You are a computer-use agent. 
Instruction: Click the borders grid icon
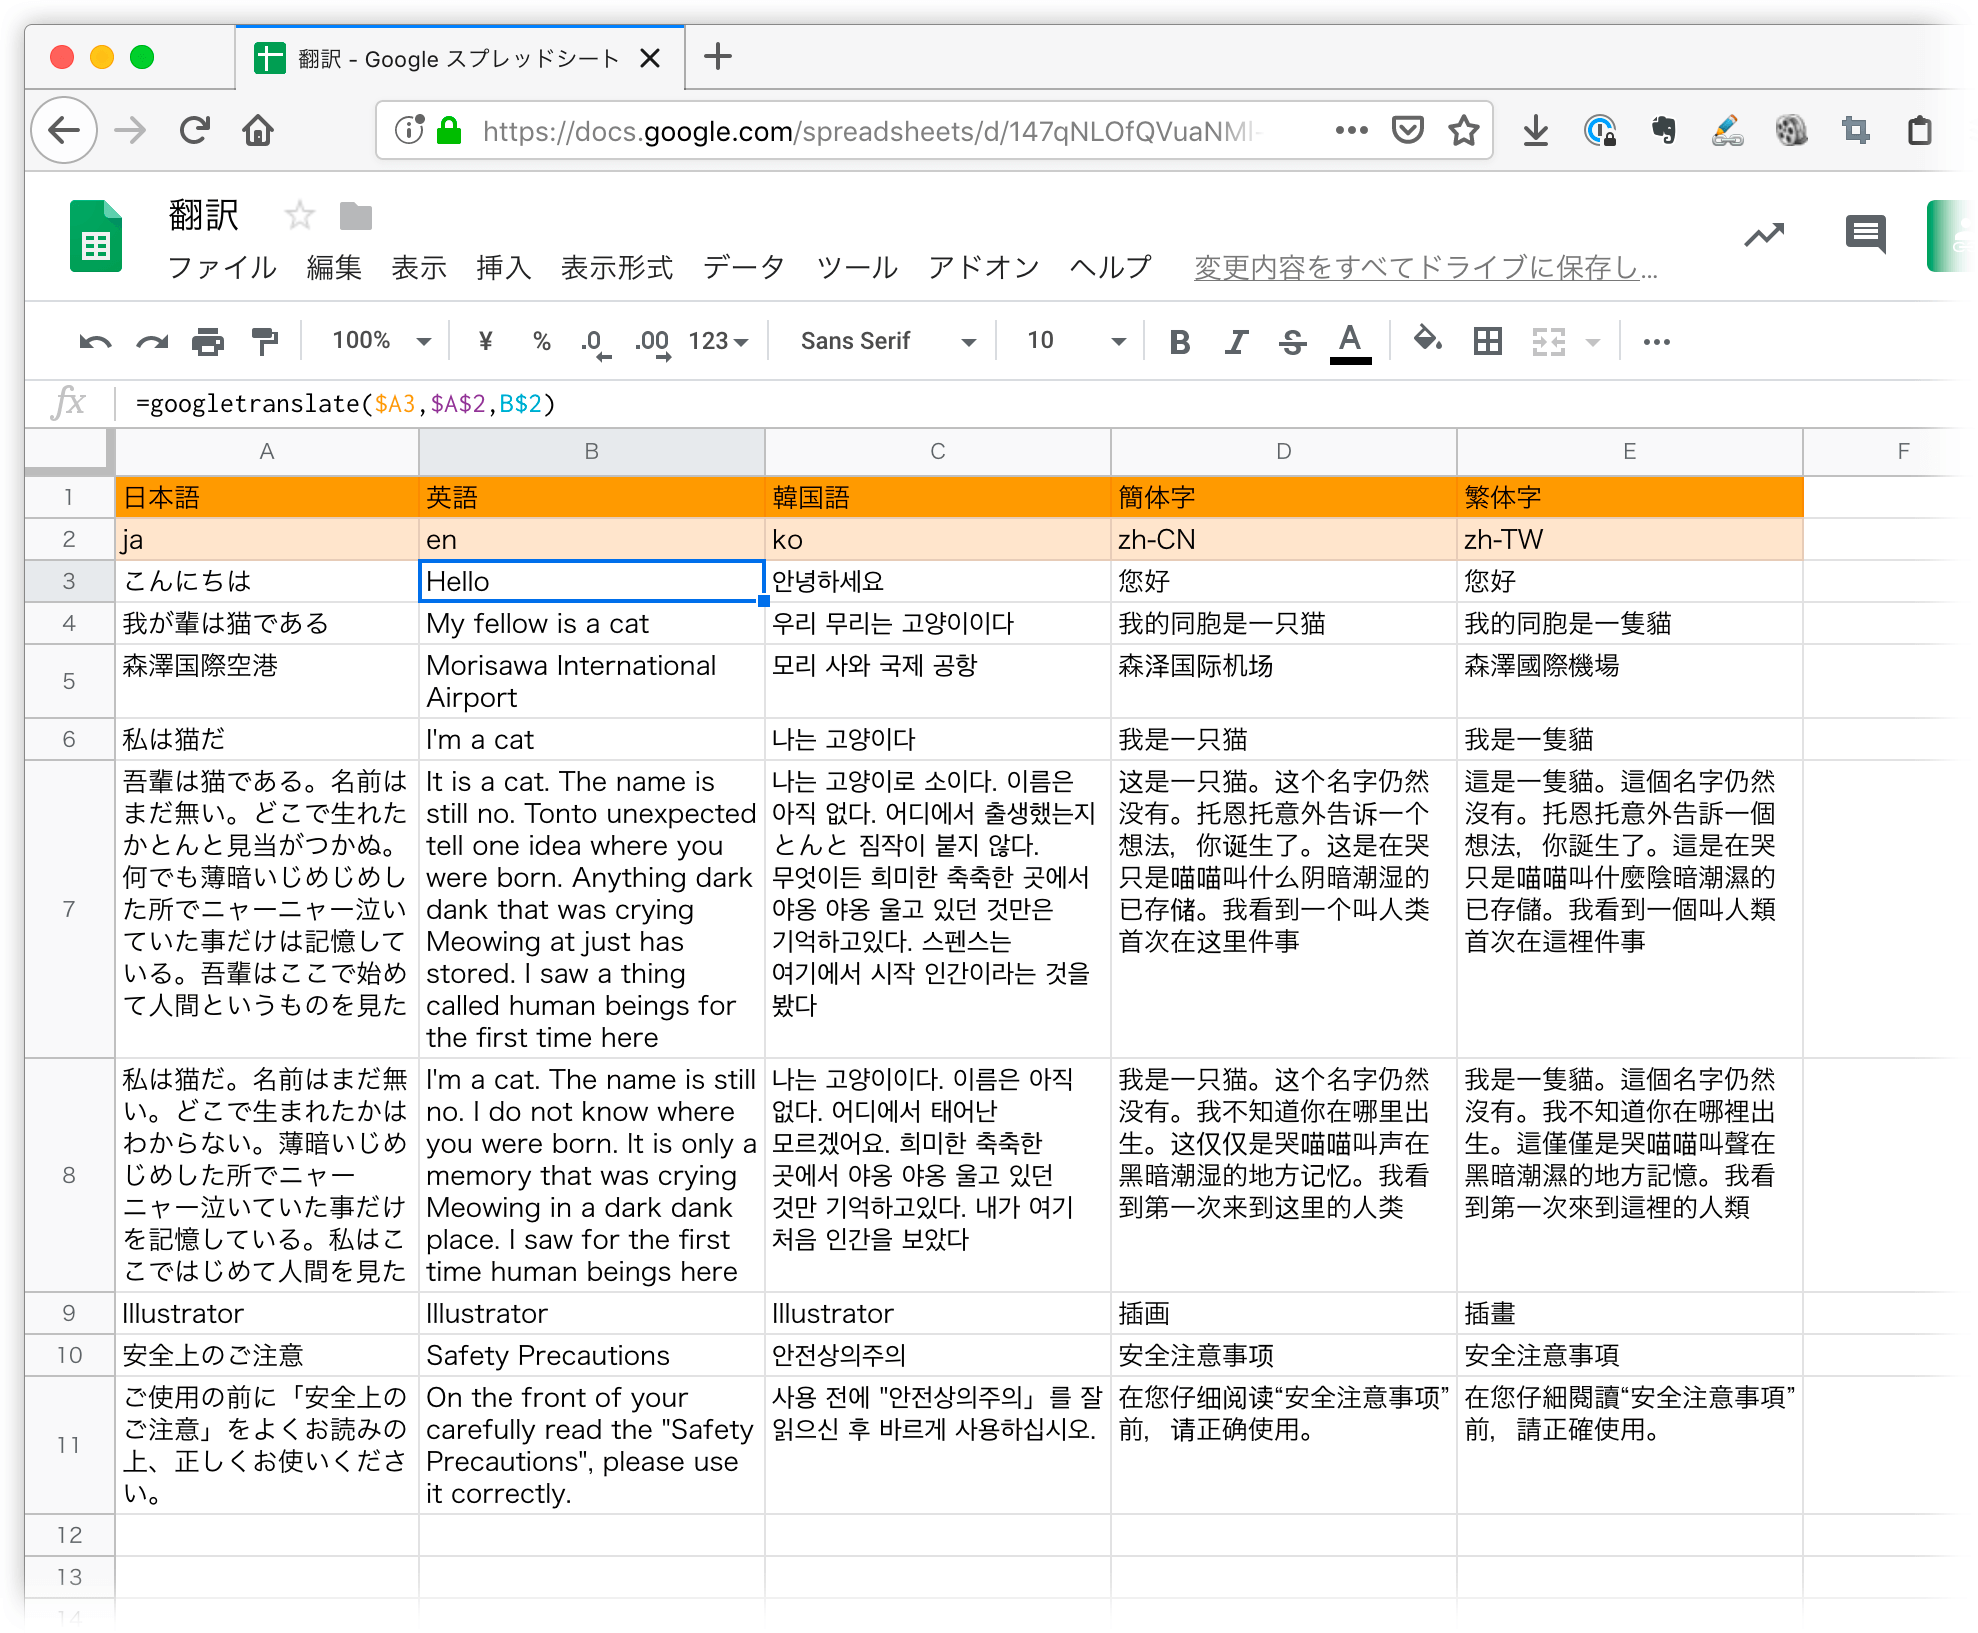[x=1487, y=342]
